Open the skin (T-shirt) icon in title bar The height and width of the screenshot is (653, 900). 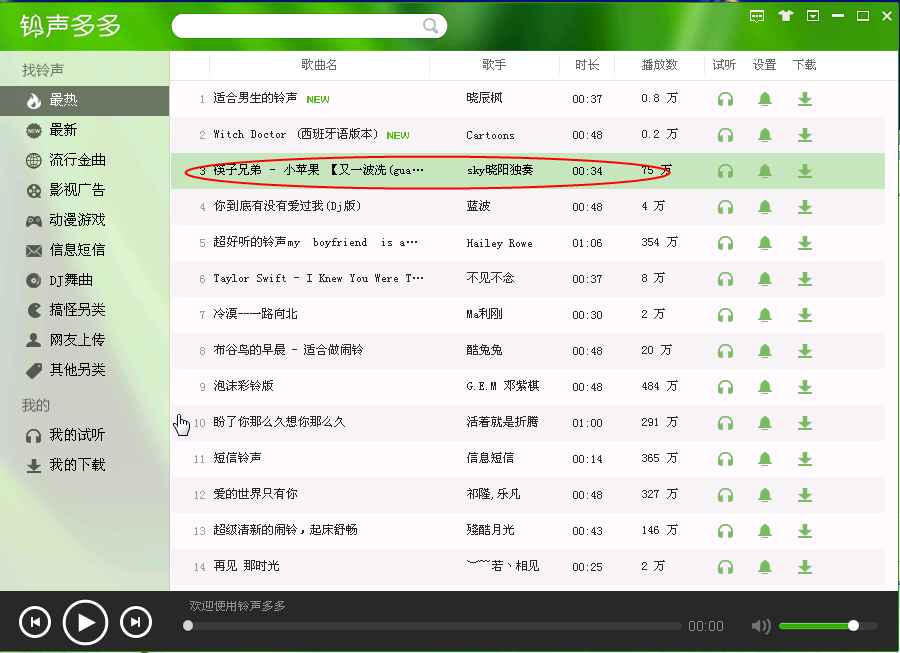[785, 15]
